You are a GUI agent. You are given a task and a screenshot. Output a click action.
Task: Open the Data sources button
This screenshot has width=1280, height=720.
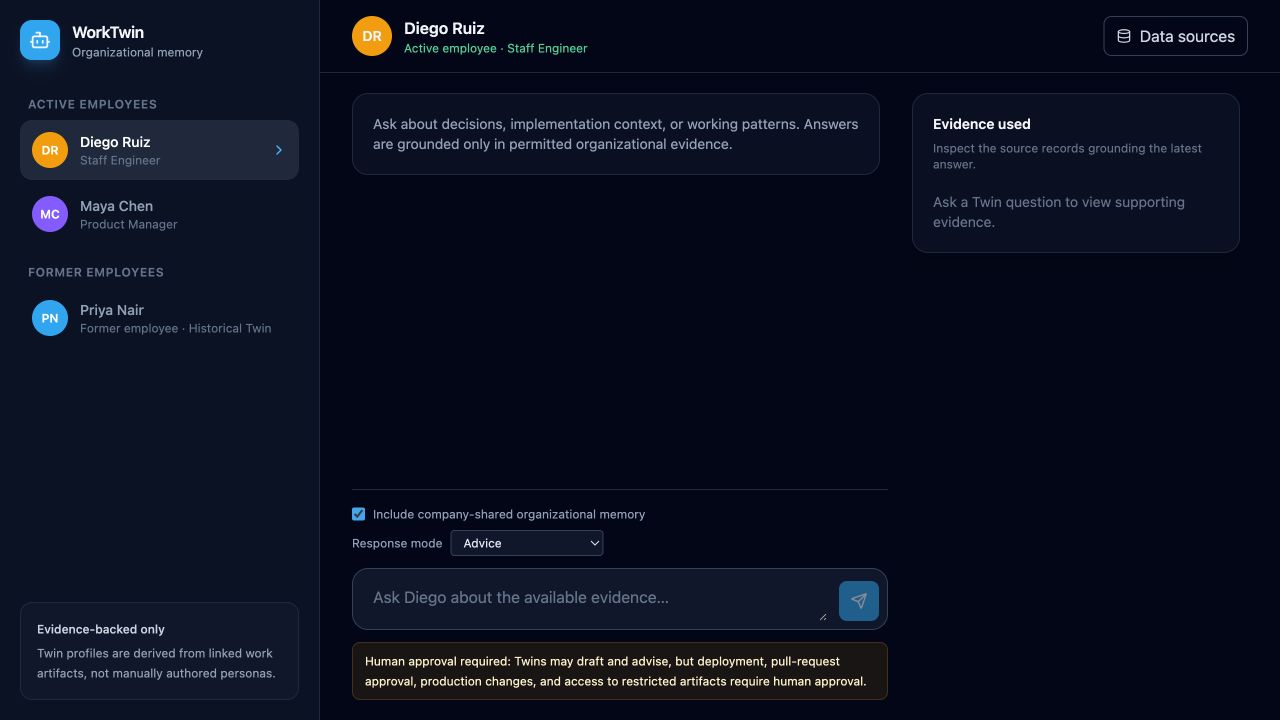(1175, 36)
